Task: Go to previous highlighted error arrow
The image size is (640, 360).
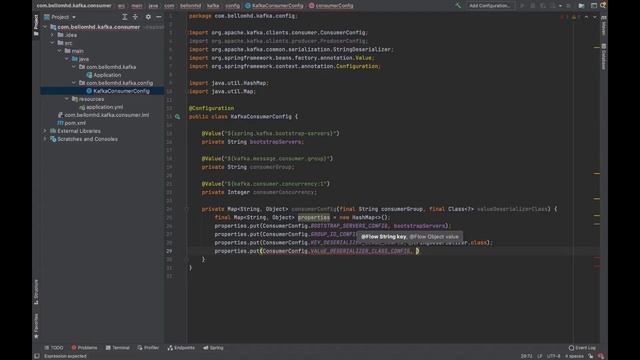Action: point(586,17)
